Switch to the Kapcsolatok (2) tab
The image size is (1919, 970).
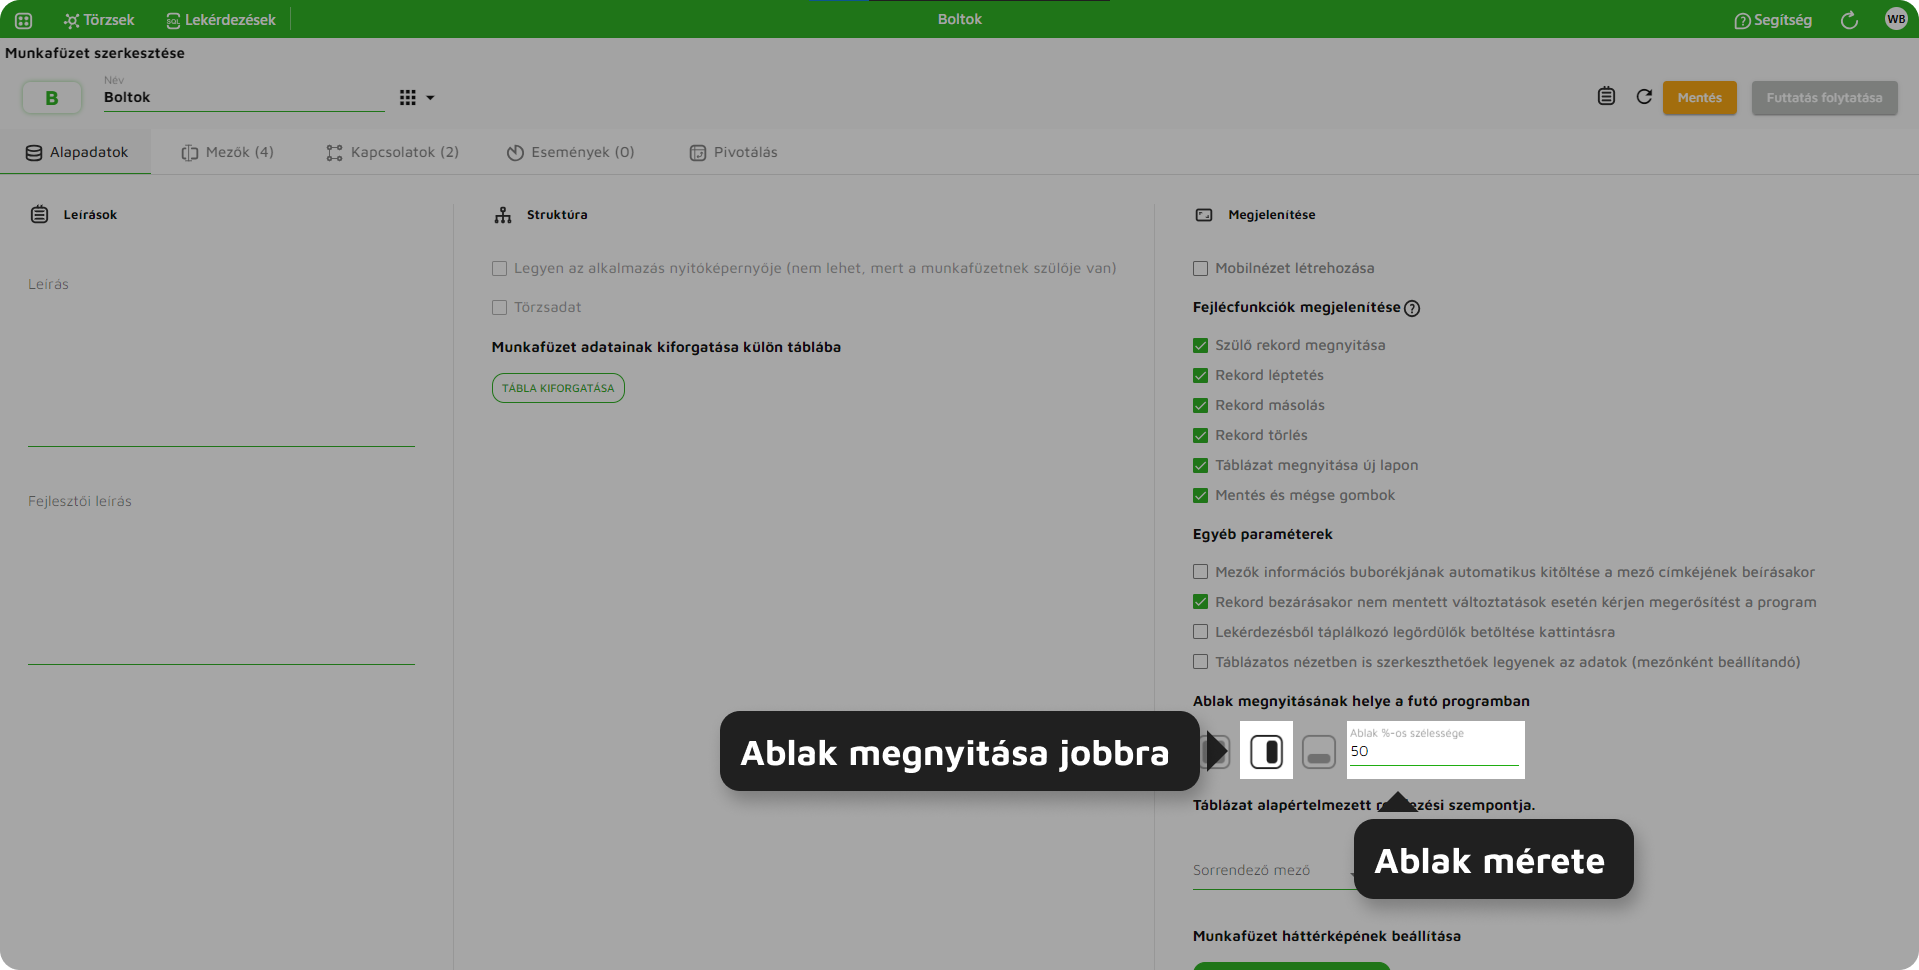point(392,152)
